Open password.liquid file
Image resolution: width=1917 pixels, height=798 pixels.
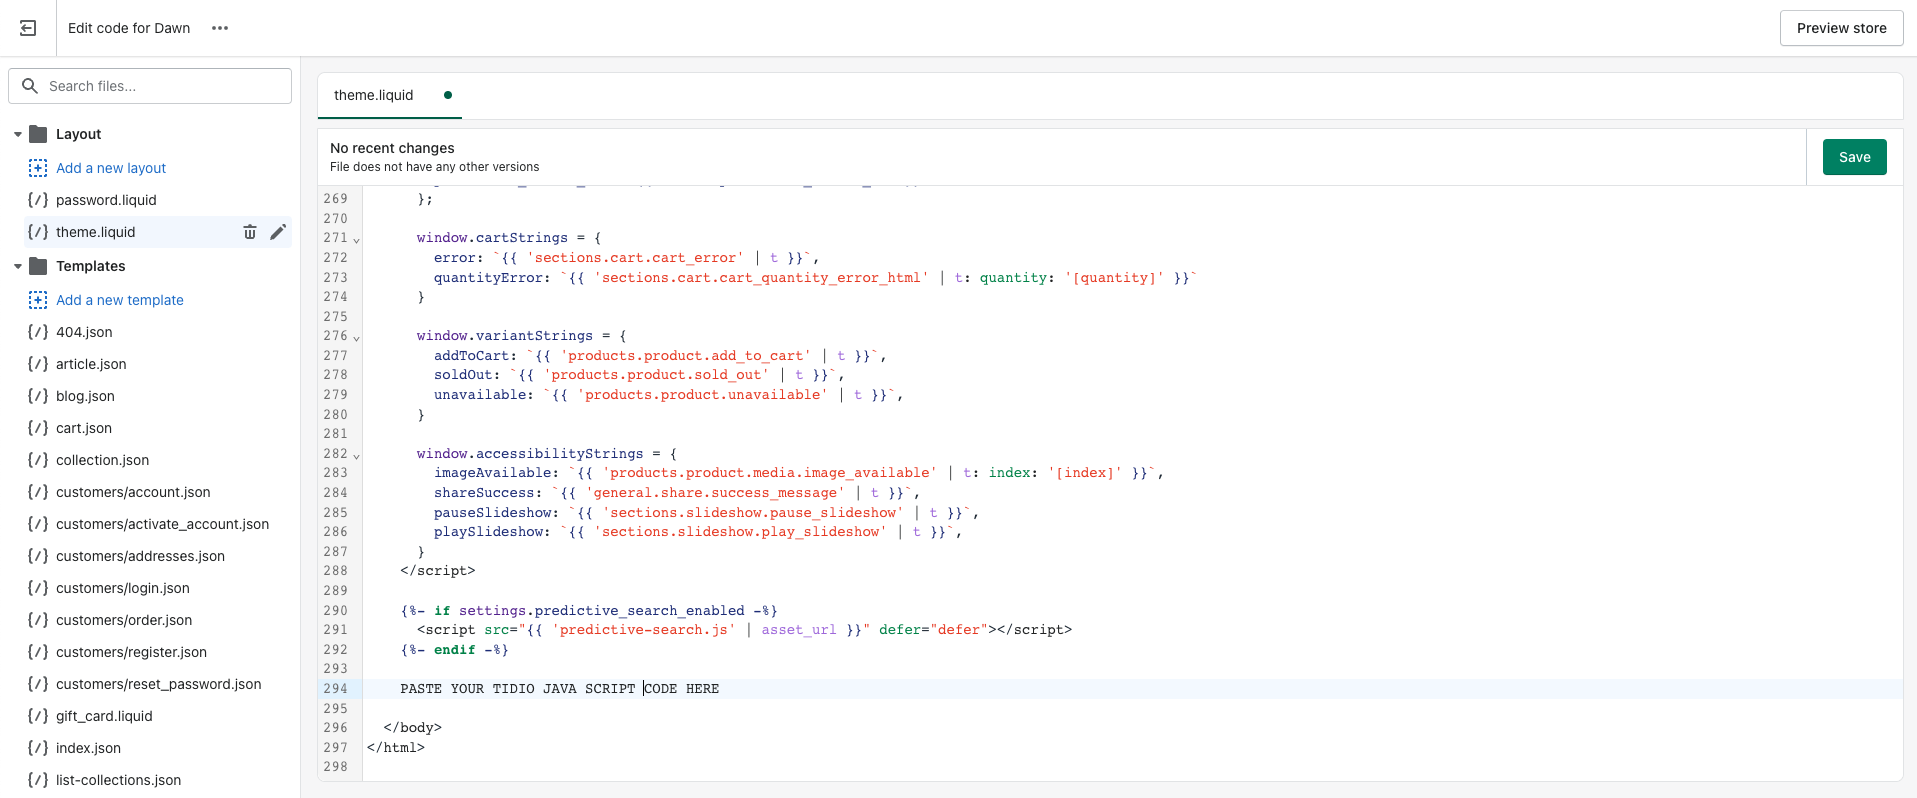pos(106,200)
